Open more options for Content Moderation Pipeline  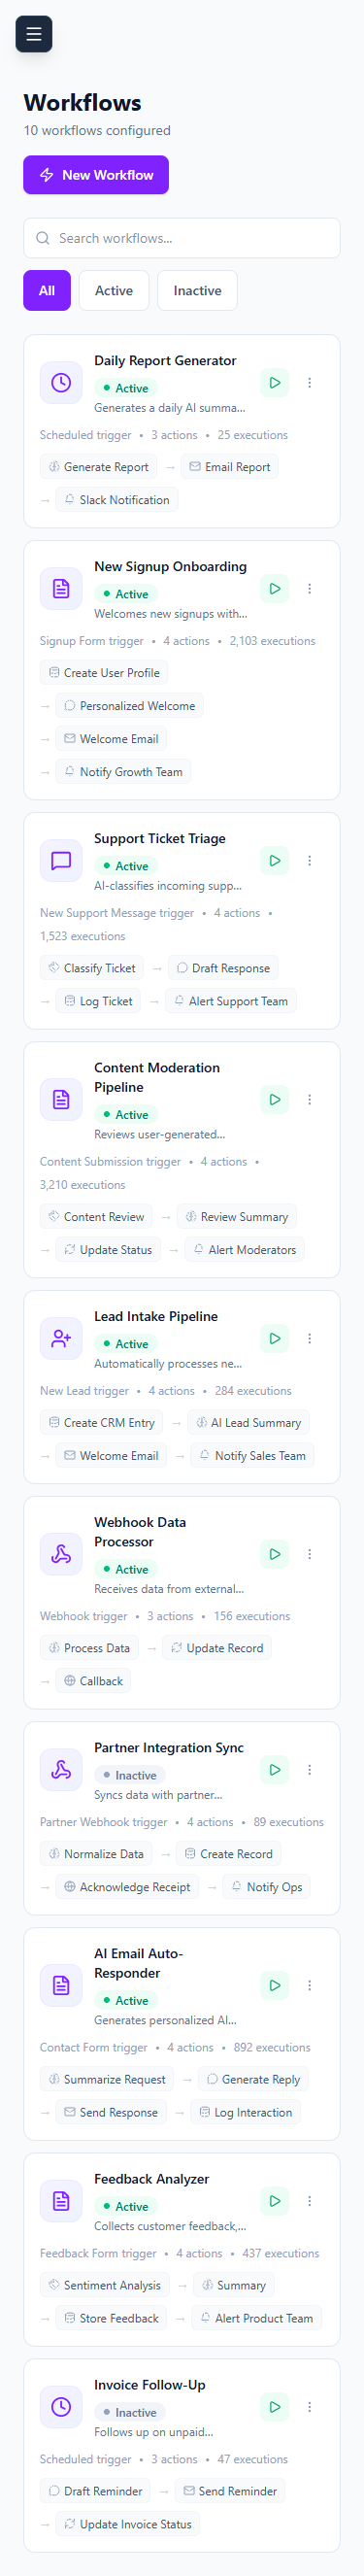[x=309, y=1100]
